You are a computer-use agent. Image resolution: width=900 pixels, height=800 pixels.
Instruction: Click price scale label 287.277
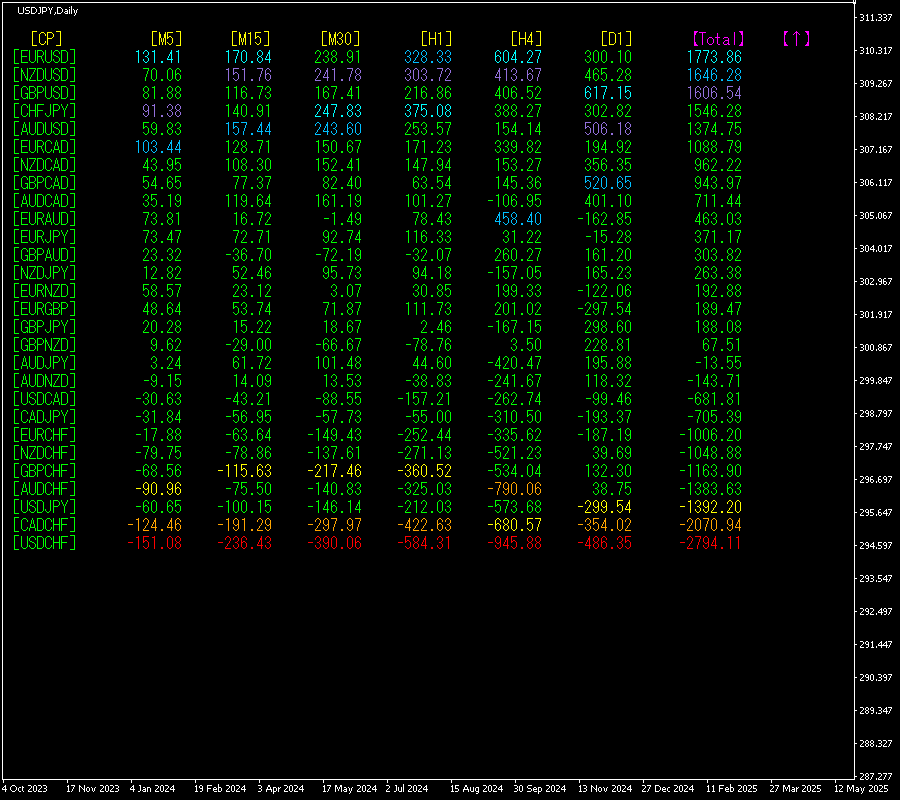[876, 776]
